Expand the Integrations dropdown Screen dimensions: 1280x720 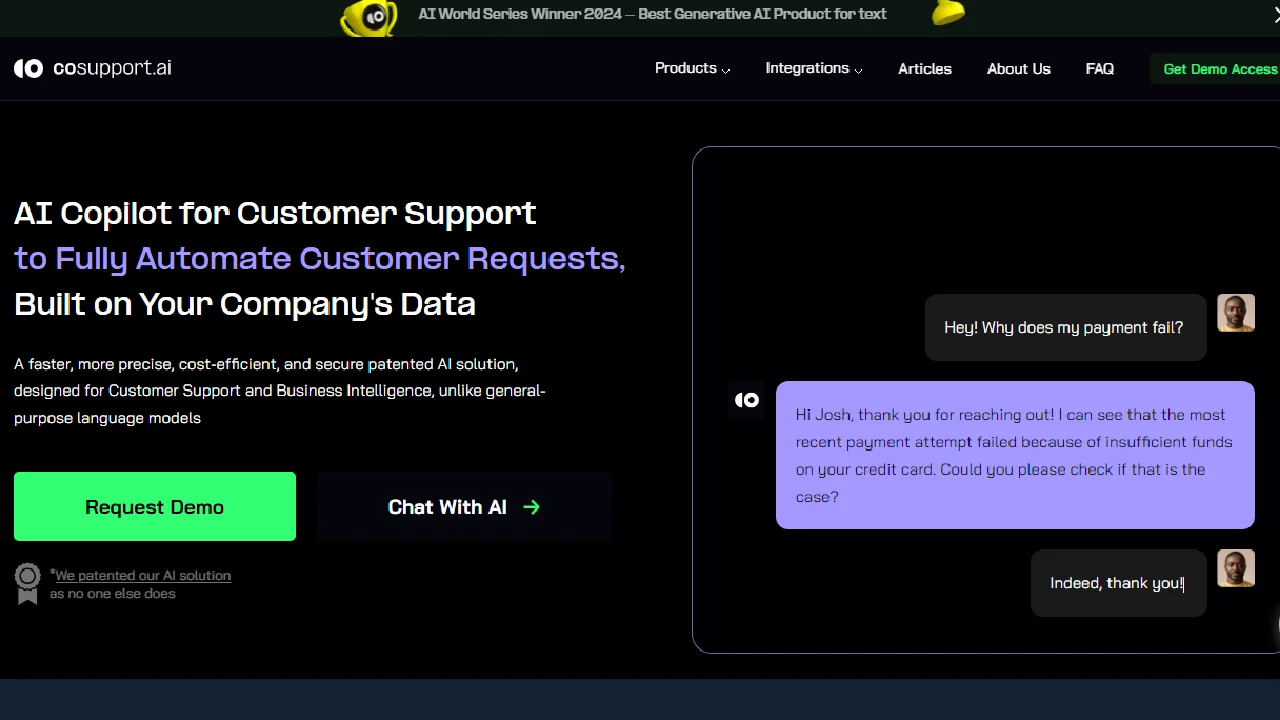[807, 68]
